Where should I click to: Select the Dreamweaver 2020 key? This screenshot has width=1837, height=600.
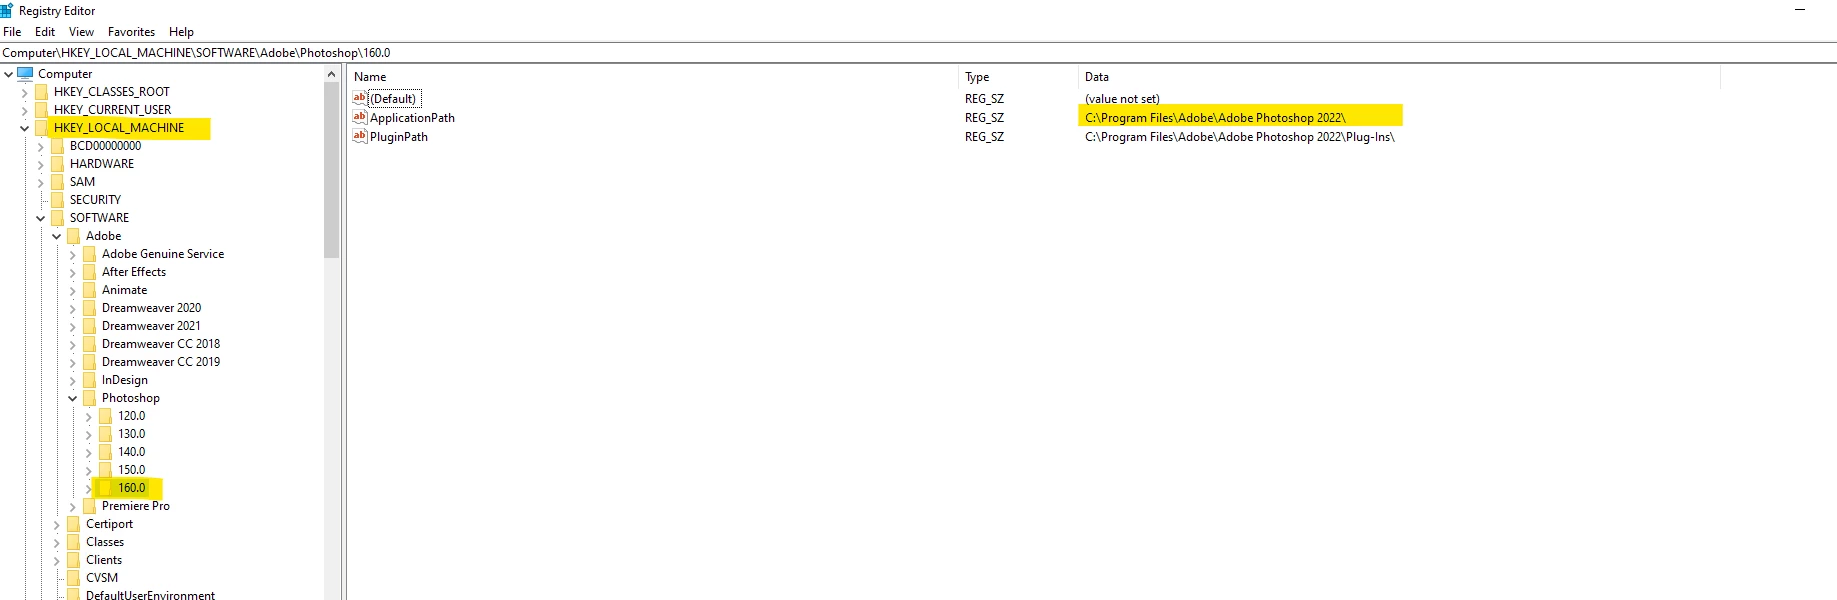click(151, 308)
